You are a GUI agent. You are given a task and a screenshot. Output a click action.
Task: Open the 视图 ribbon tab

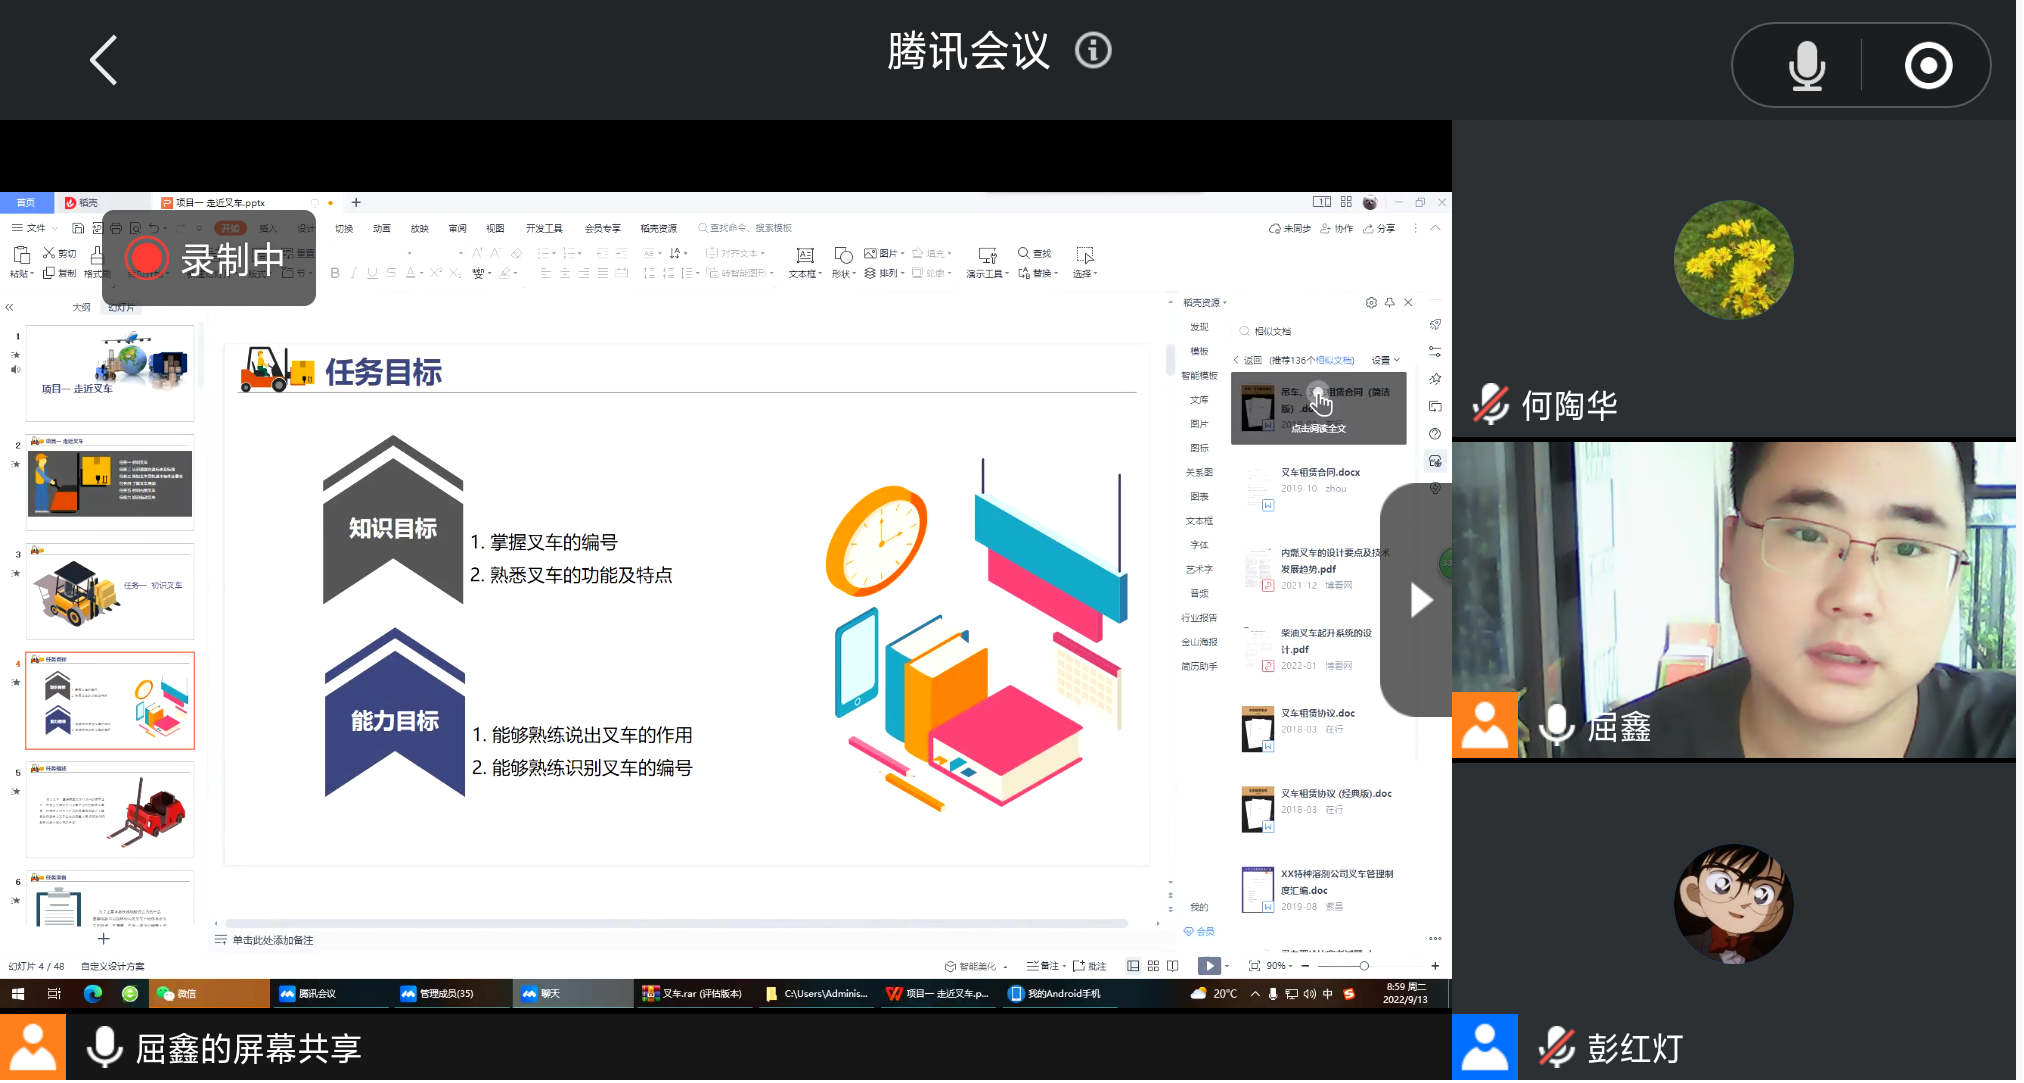[495, 228]
